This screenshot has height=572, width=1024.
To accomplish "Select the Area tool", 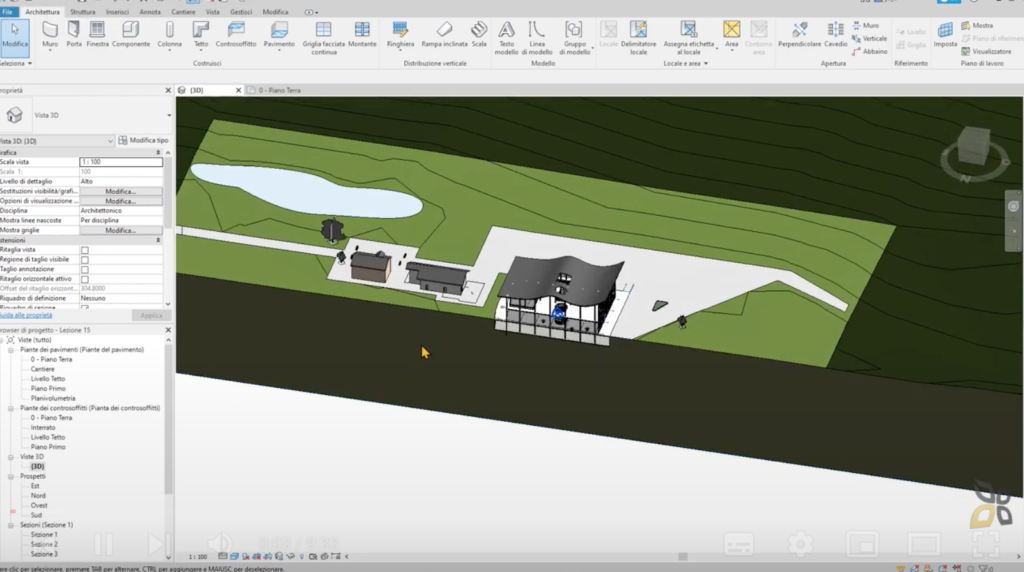I will 731,34.
